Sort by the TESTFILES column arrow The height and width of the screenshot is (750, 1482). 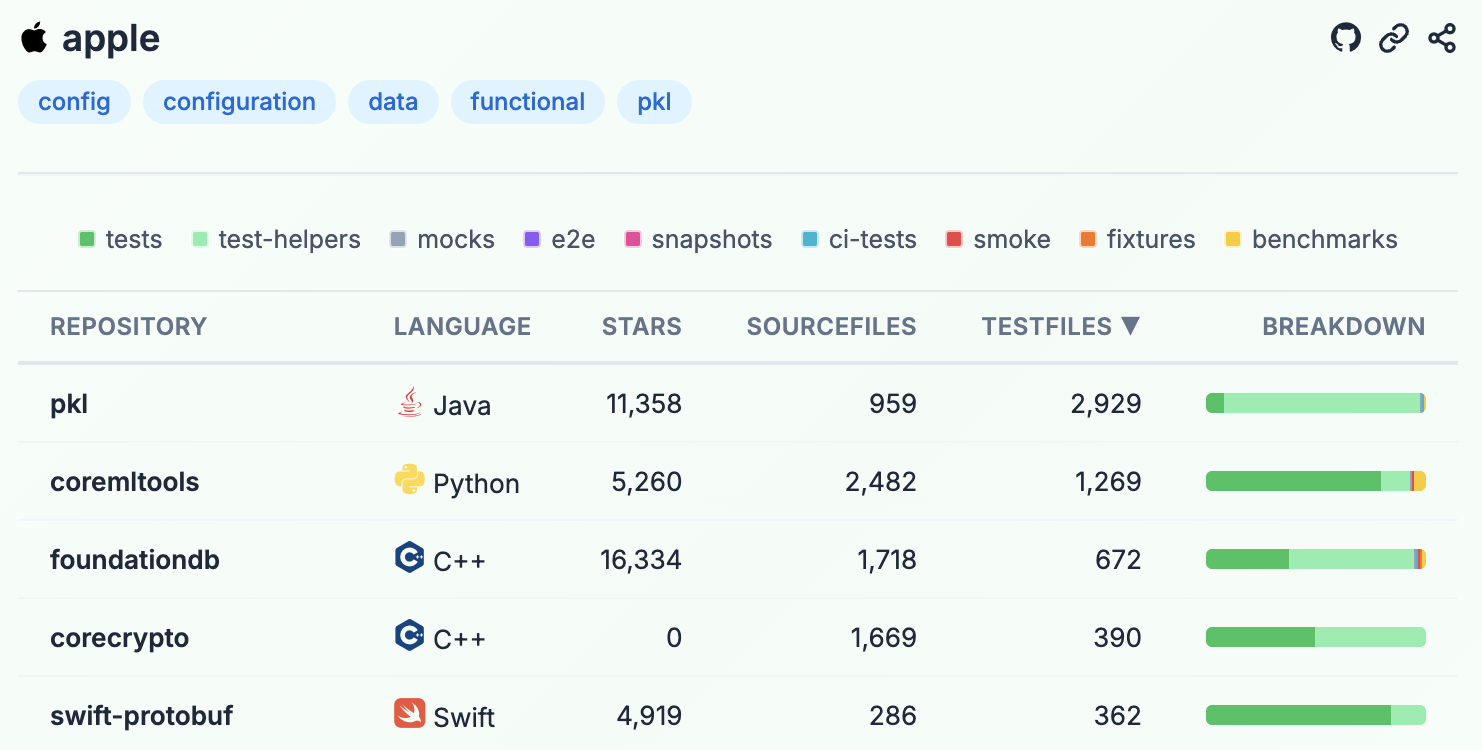pyautogui.click(x=1131, y=325)
